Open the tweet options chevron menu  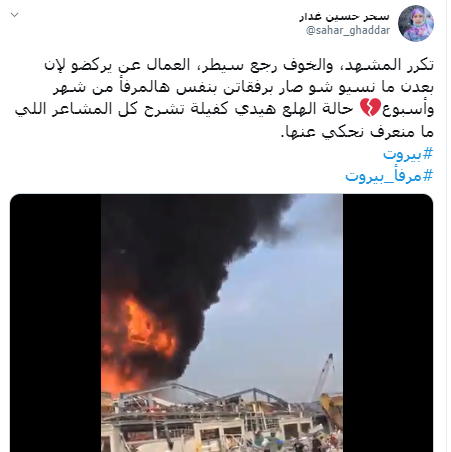click(x=14, y=15)
